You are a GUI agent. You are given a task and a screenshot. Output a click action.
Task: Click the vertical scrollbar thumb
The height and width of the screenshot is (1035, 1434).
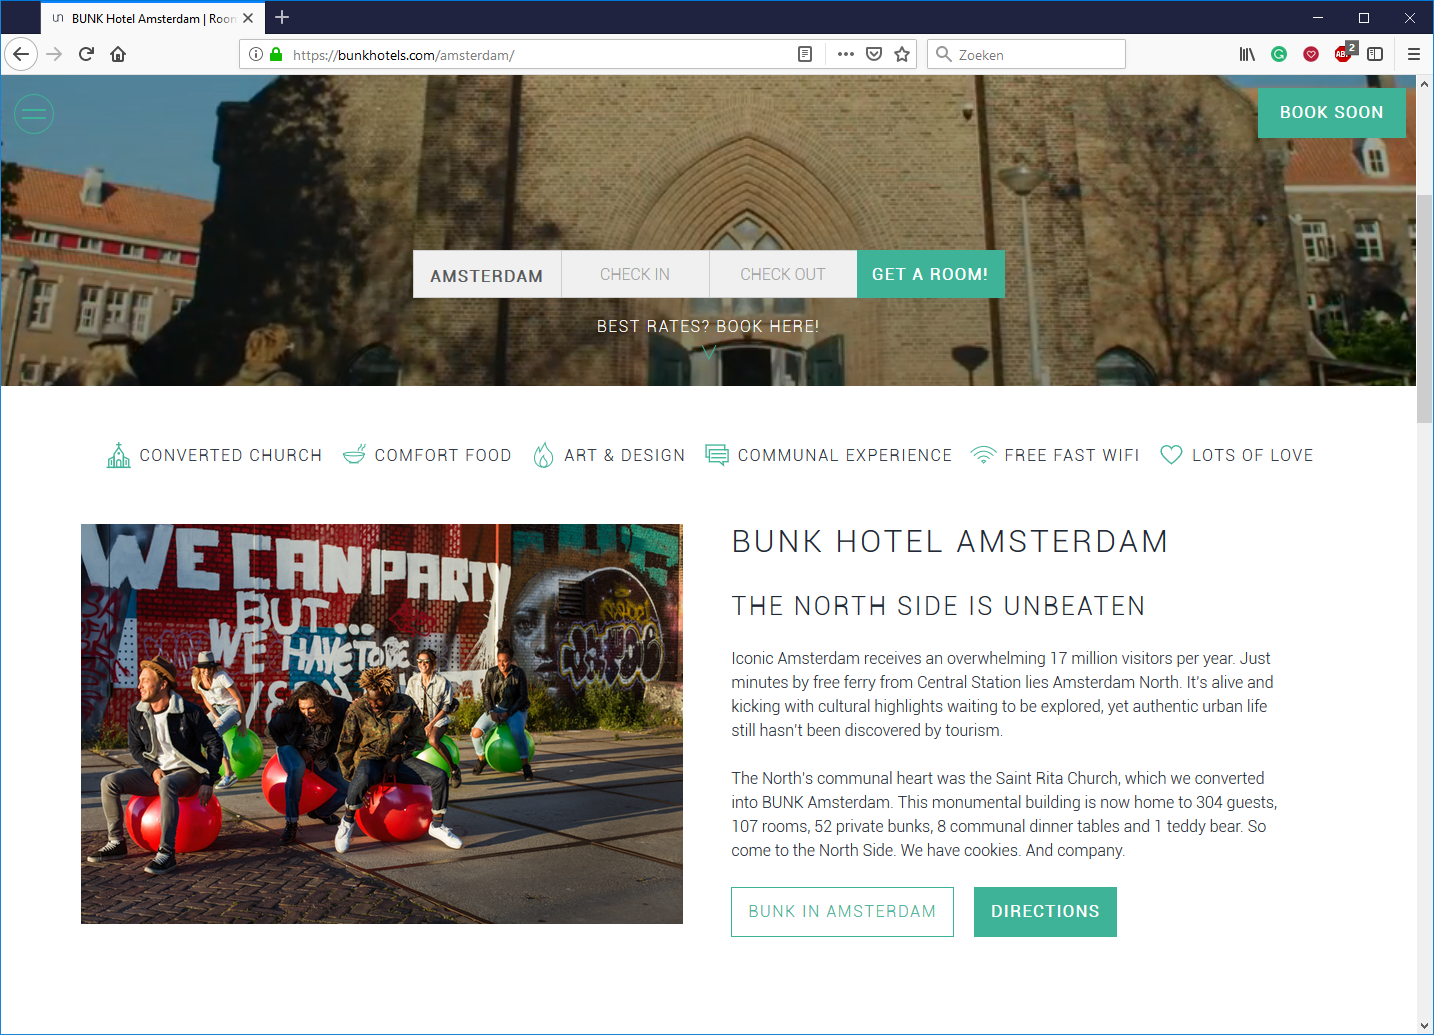(1425, 309)
